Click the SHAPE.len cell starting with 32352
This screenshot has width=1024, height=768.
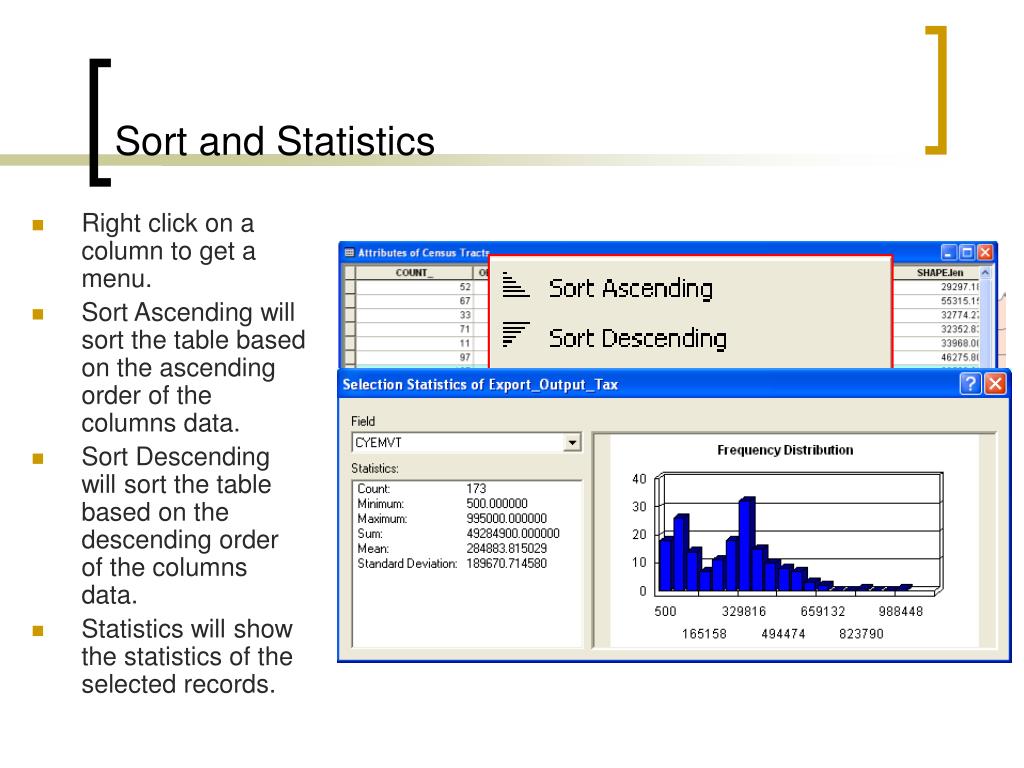[936, 329]
